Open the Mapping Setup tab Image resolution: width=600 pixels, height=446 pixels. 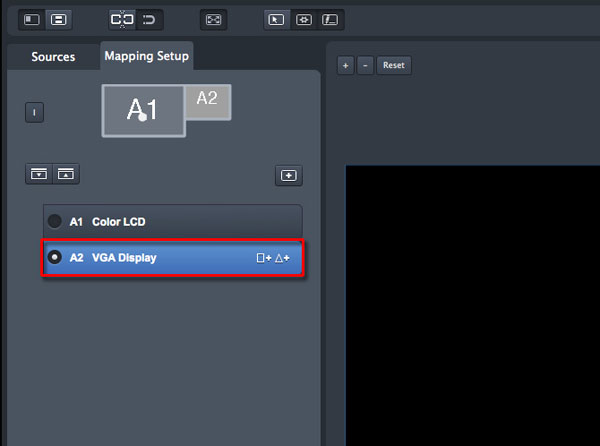pyautogui.click(x=147, y=56)
